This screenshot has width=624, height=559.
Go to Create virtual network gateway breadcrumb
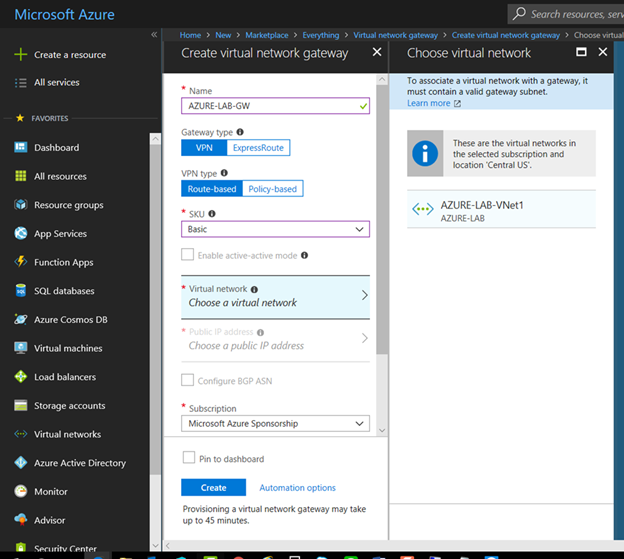click(x=506, y=35)
